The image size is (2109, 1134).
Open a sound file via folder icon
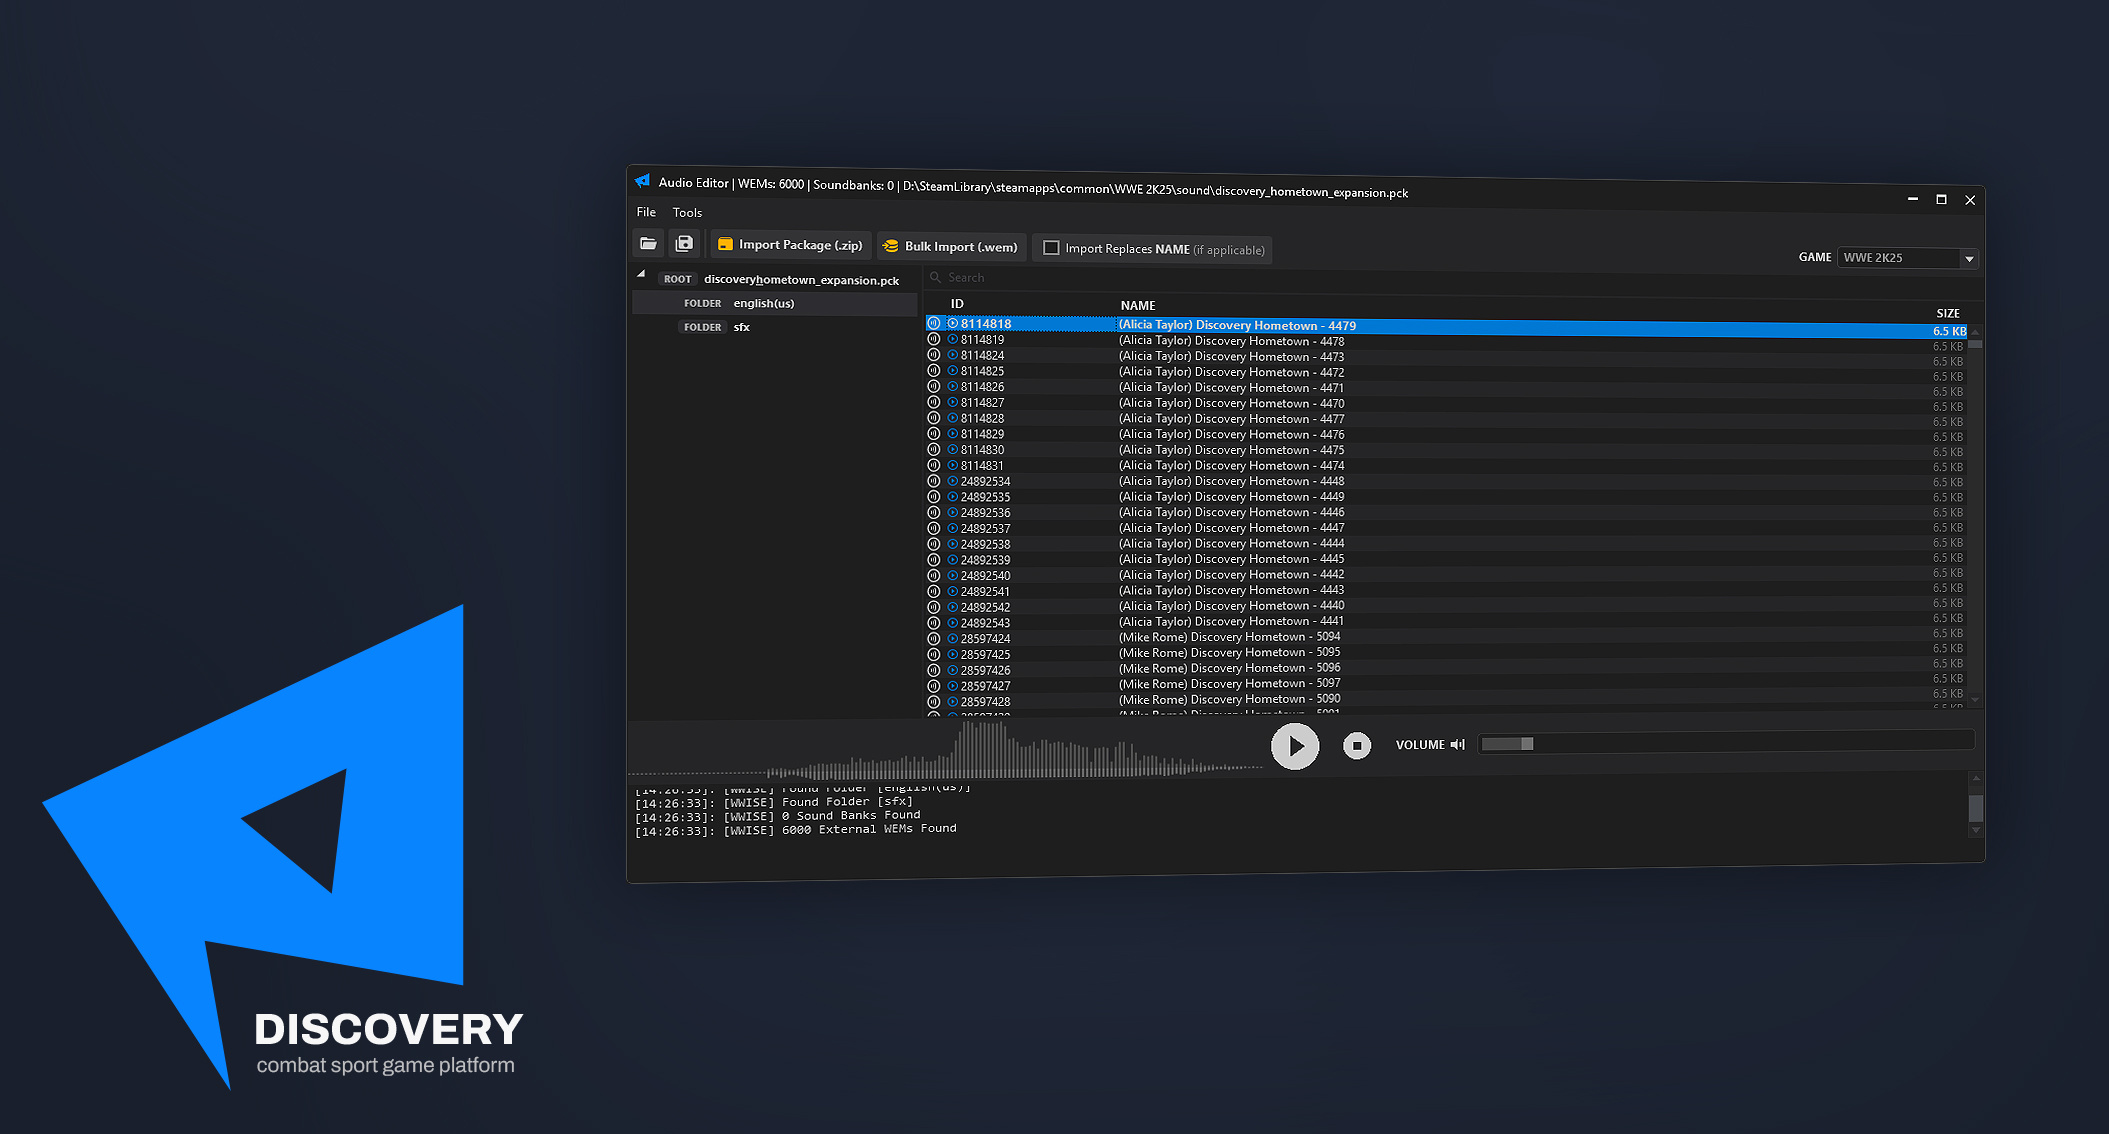click(x=649, y=243)
